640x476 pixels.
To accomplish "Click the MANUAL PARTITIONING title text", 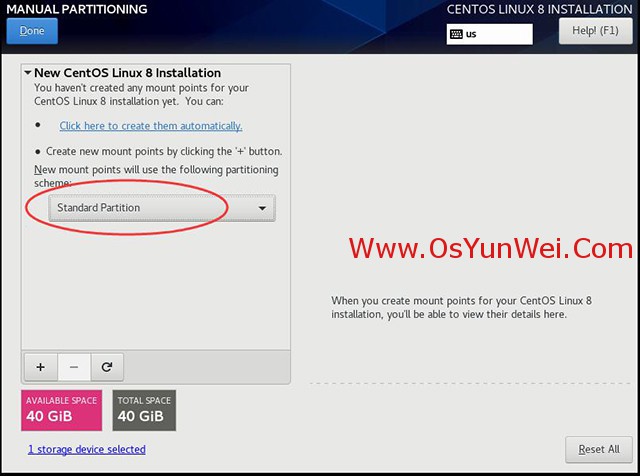I will (77, 9).
